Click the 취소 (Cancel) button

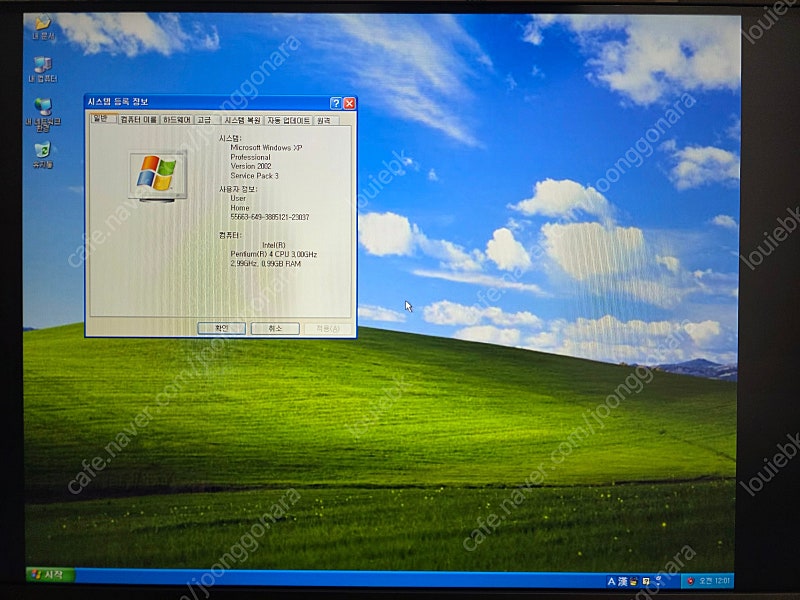tap(275, 329)
